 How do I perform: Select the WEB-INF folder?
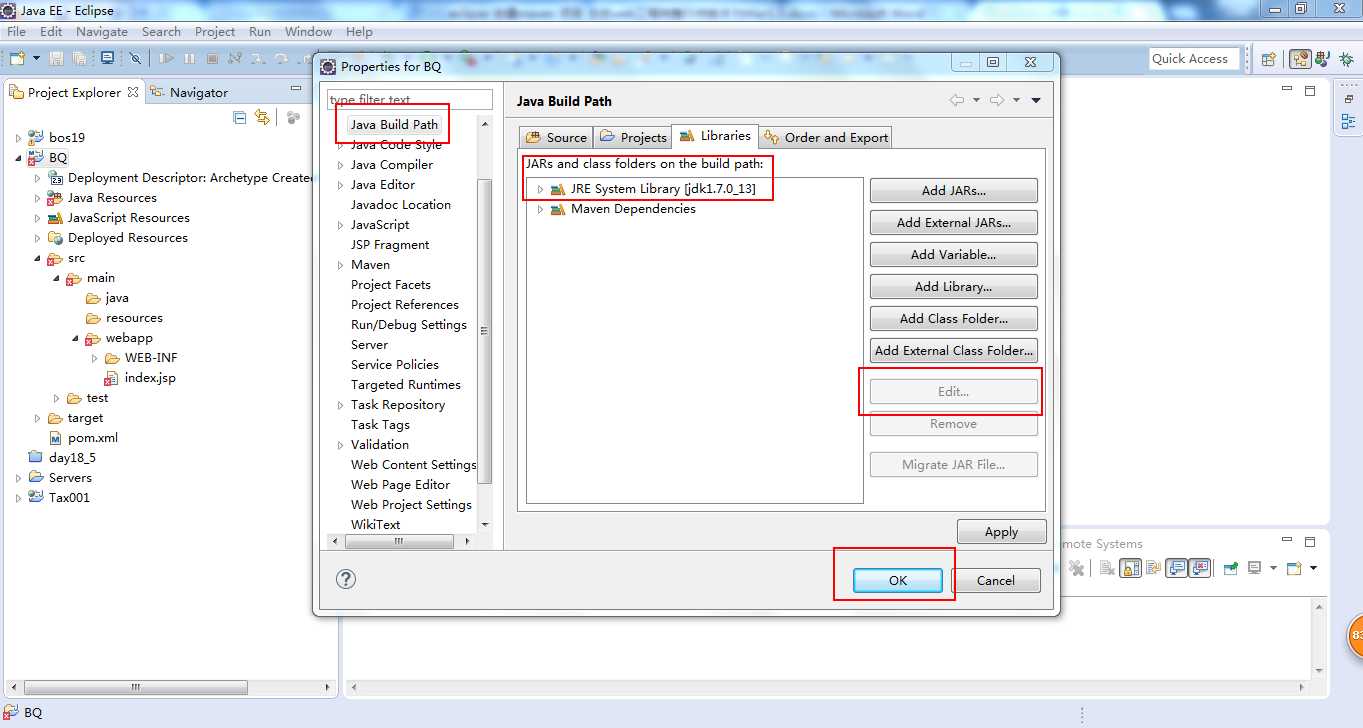151,358
